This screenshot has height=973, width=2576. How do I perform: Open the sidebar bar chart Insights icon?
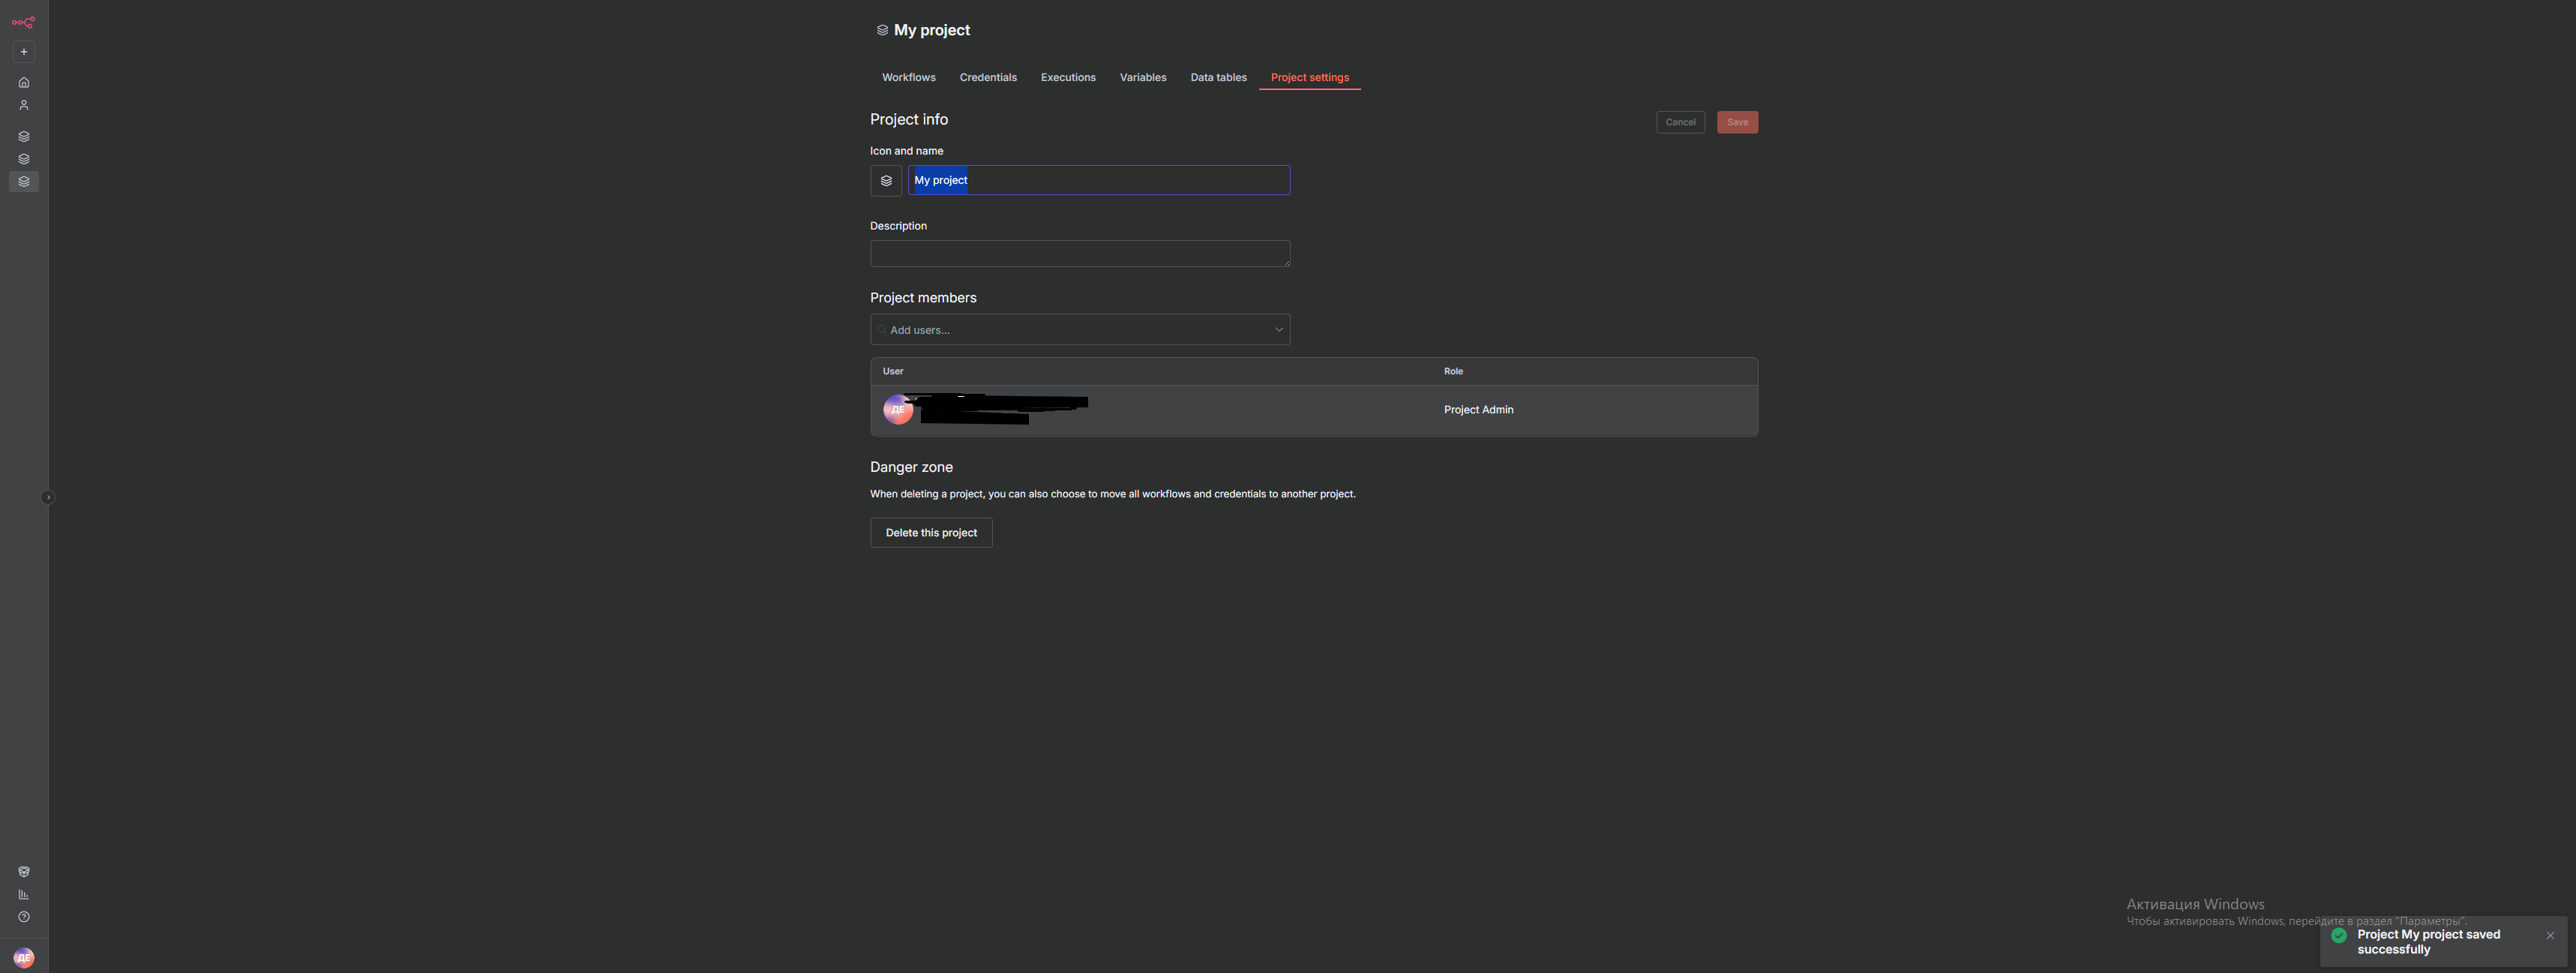(x=24, y=894)
